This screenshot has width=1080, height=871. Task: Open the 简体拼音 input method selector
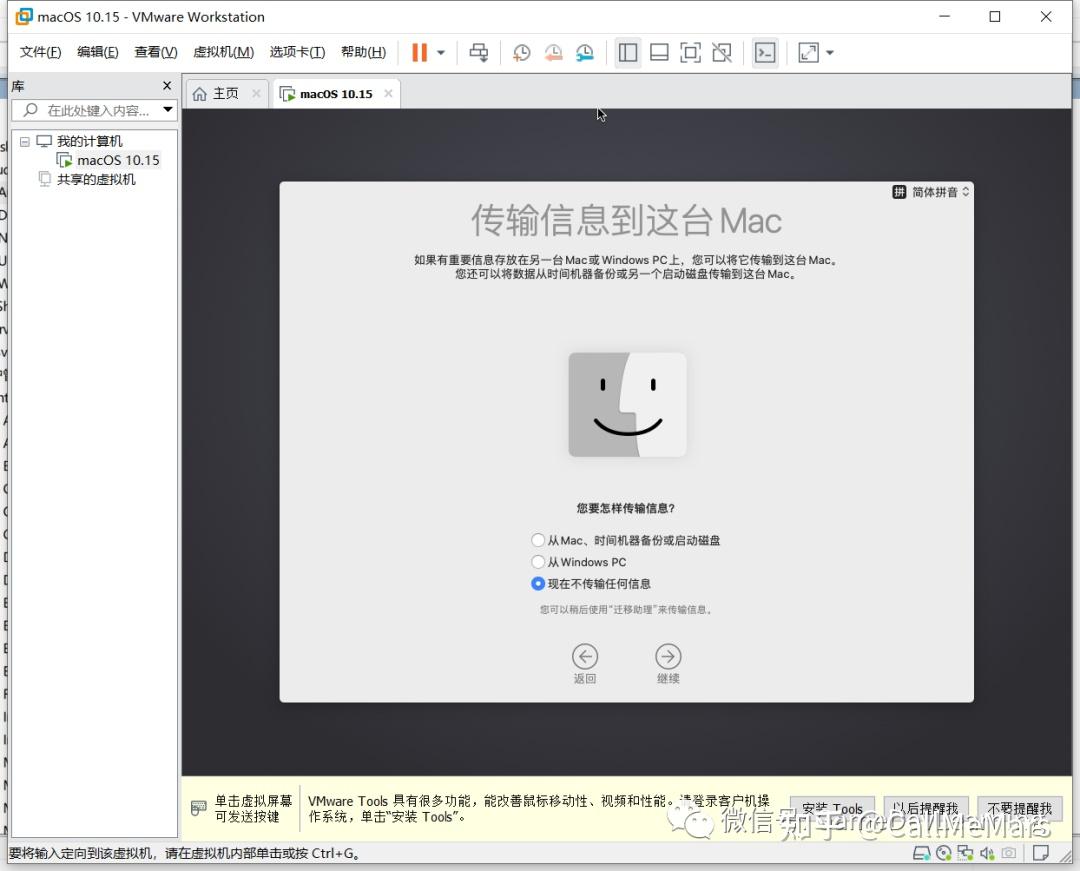click(931, 192)
